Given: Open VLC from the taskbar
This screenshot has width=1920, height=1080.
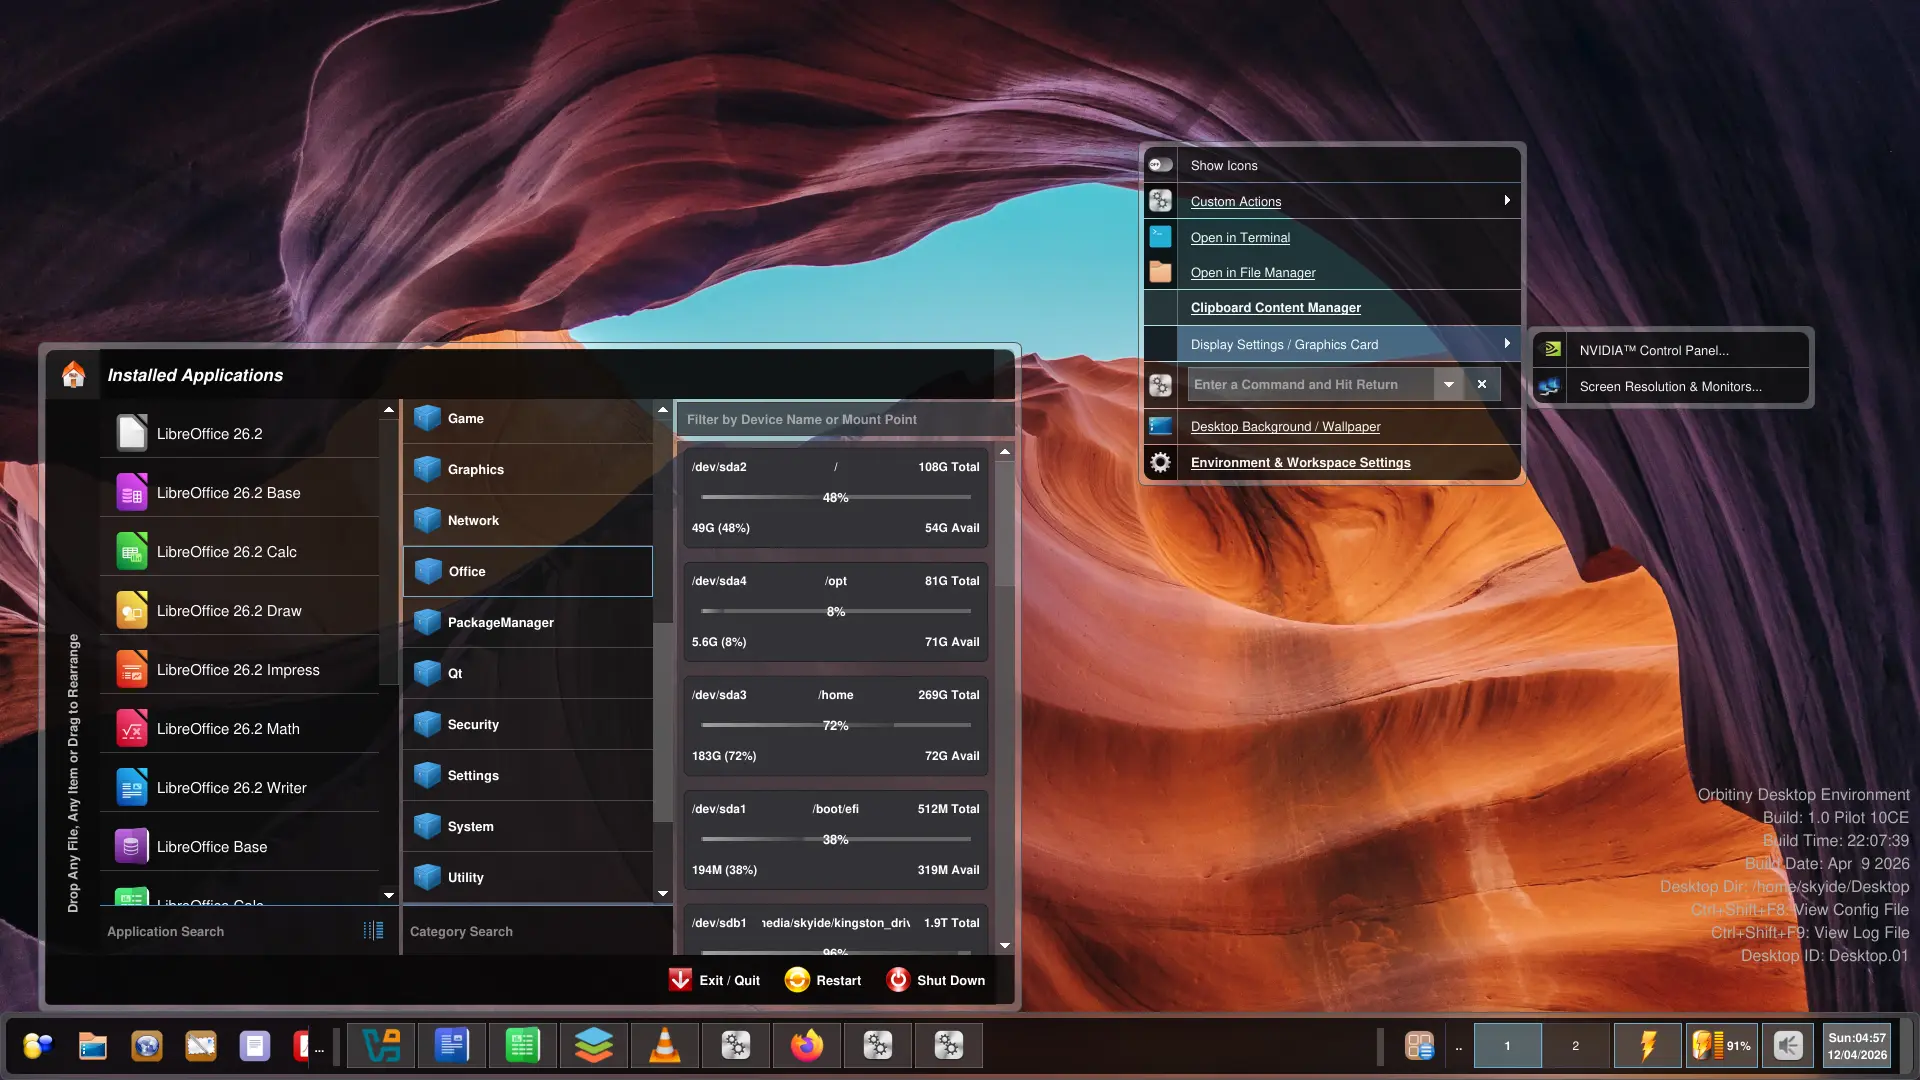Looking at the screenshot, I should click(664, 1046).
